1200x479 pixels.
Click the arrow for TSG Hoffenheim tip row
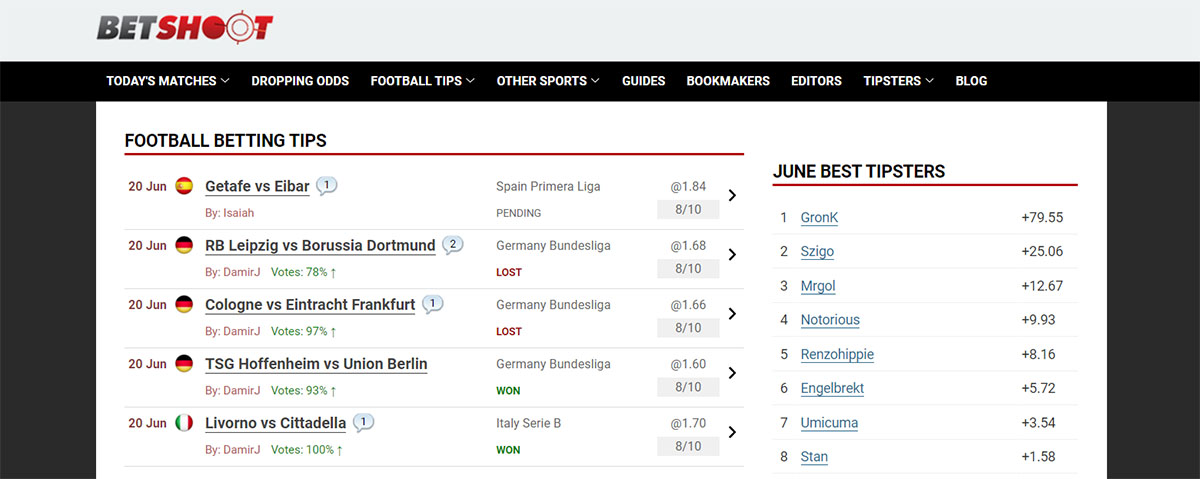coord(732,373)
